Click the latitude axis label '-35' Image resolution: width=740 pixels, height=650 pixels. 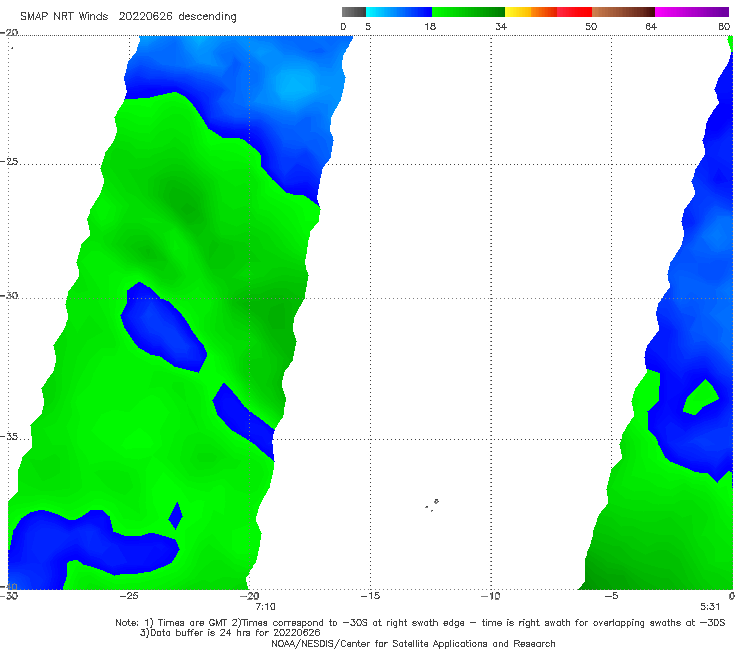tap(9, 437)
